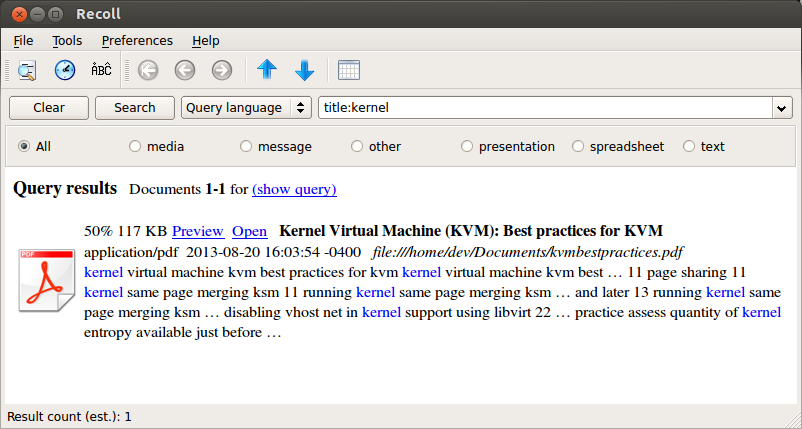The width and height of the screenshot is (802, 429).
Task: Select the All category radio button
Action: pos(24,147)
